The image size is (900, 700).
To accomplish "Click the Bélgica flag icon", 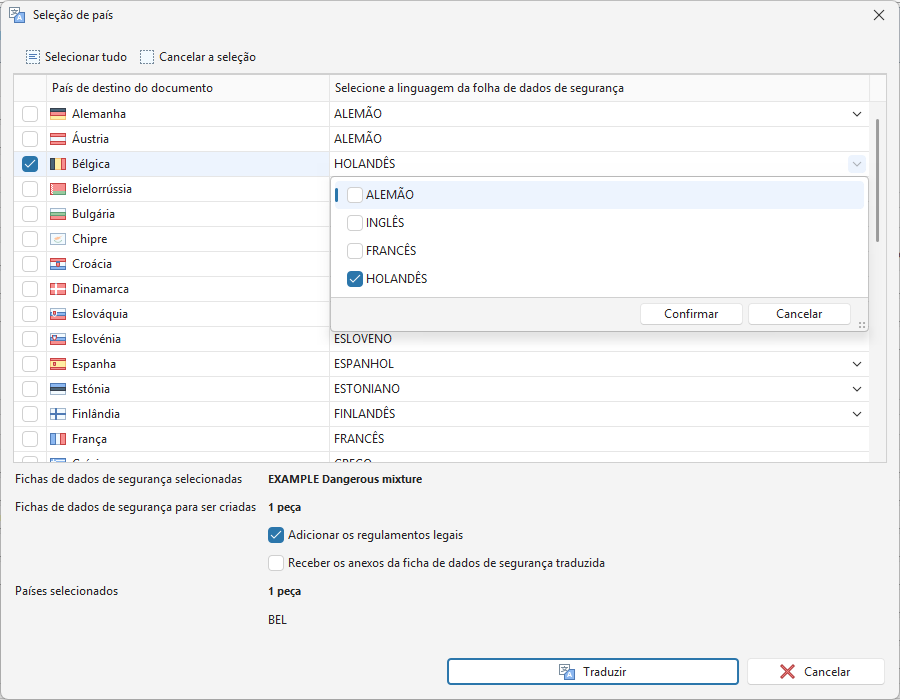I will pos(58,164).
